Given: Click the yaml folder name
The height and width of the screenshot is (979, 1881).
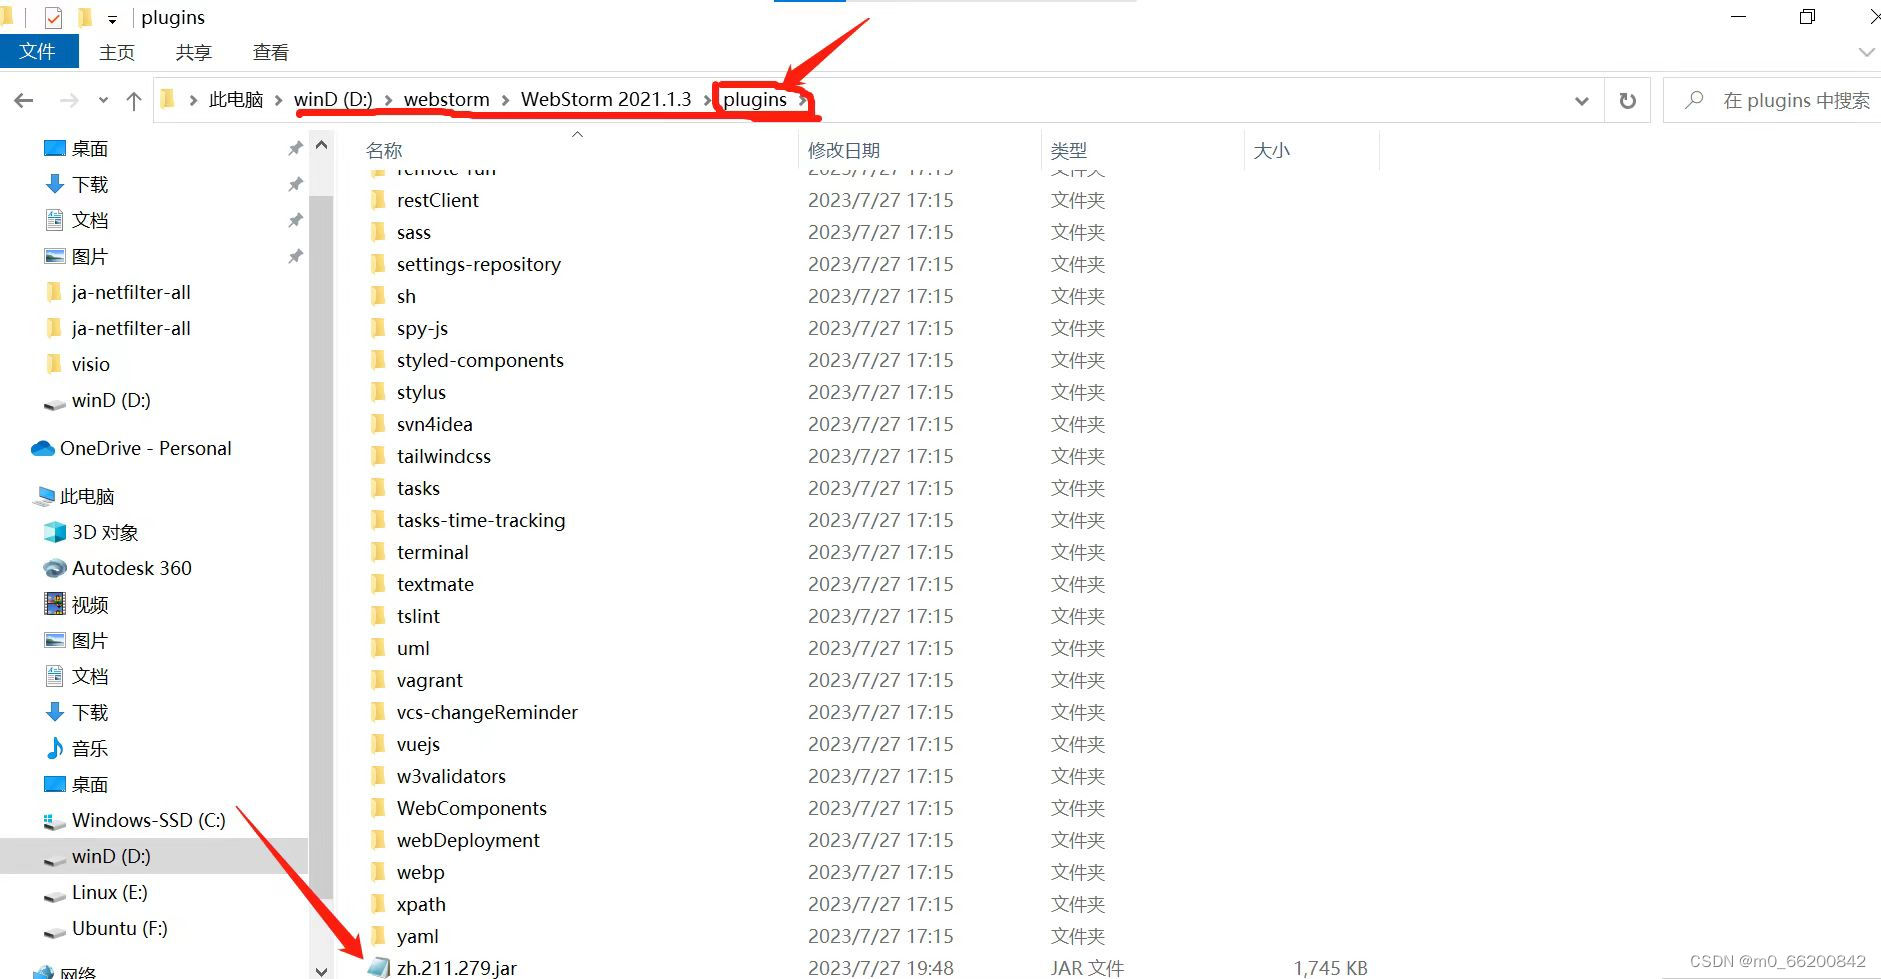Looking at the screenshot, I should coord(418,936).
